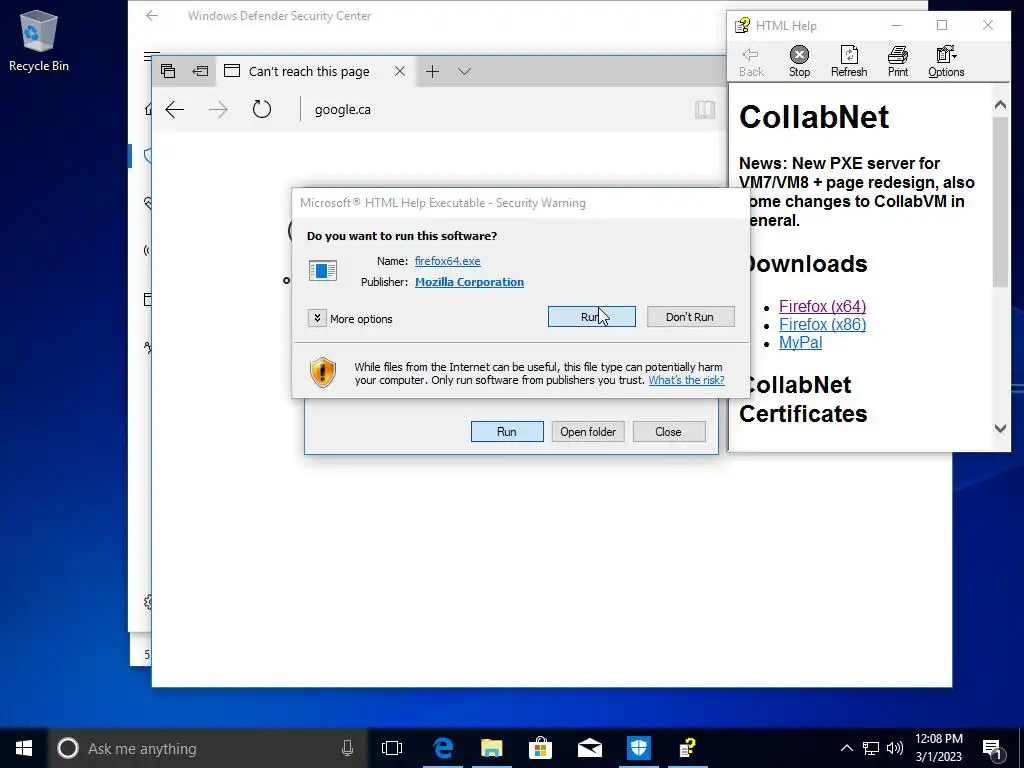Expand More options in security warning
Screen dimensions: 1024x768
click(317, 318)
